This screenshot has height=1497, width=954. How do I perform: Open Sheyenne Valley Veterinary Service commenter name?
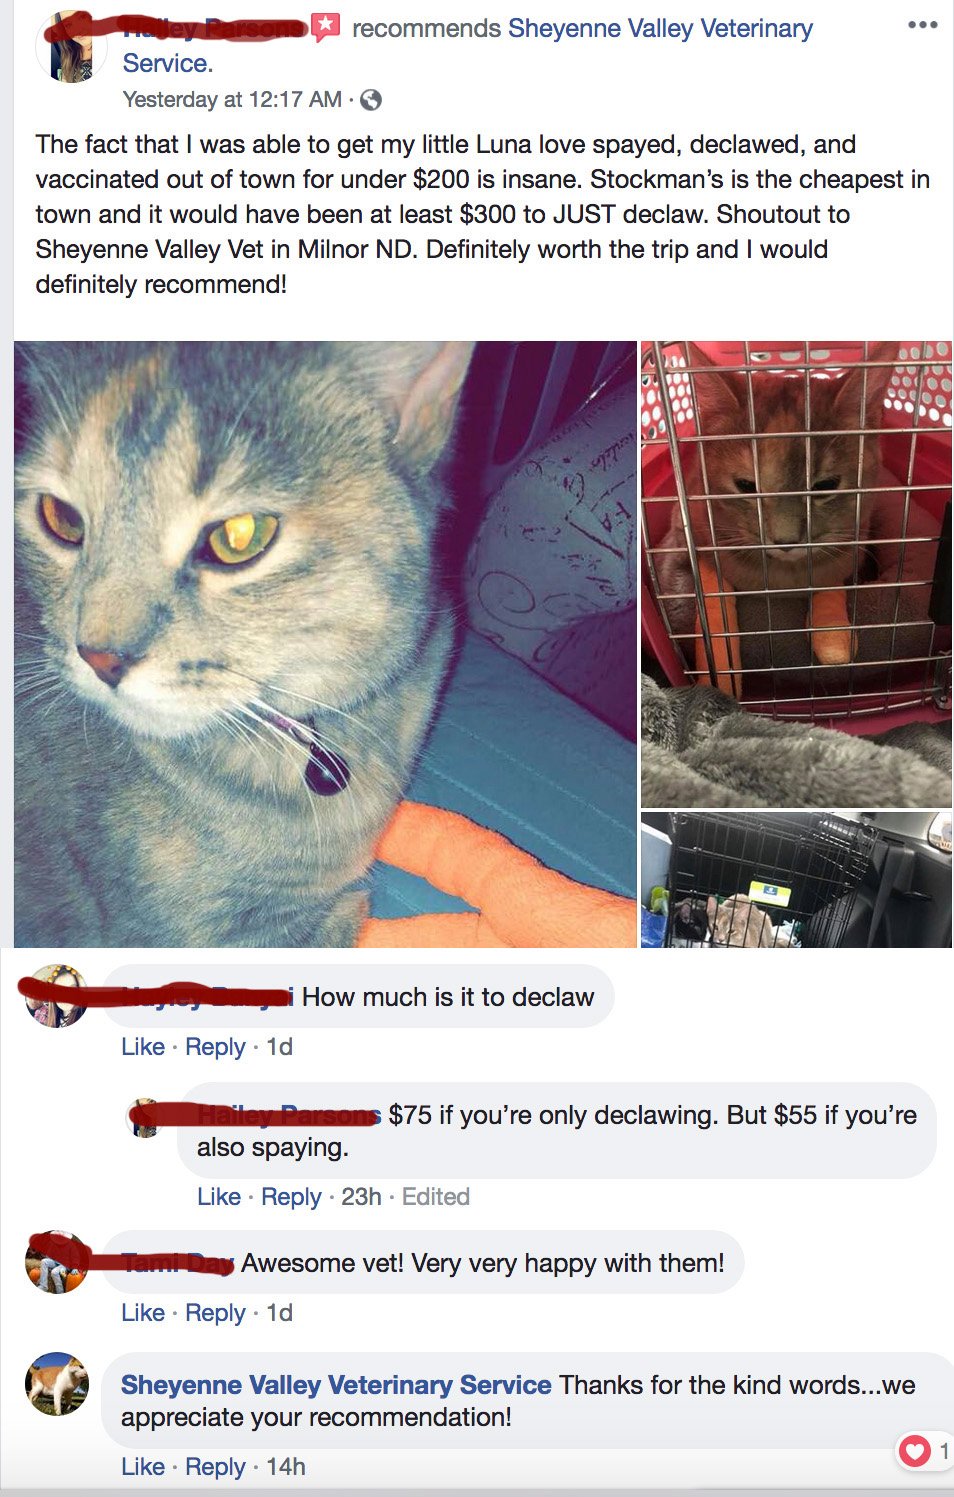(x=336, y=1385)
